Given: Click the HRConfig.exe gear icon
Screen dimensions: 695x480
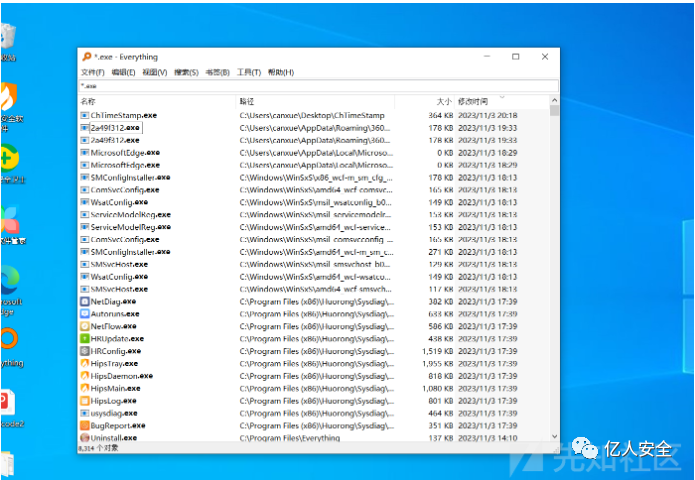Looking at the screenshot, I should pos(85,351).
